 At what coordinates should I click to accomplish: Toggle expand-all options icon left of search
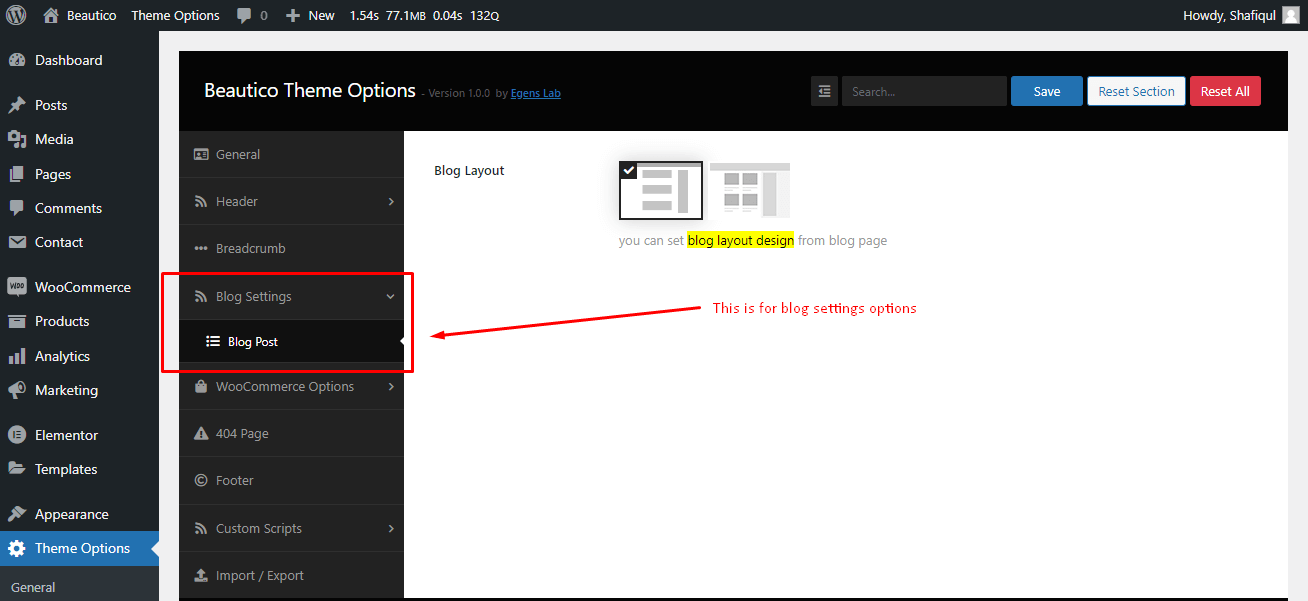[824, 91]
